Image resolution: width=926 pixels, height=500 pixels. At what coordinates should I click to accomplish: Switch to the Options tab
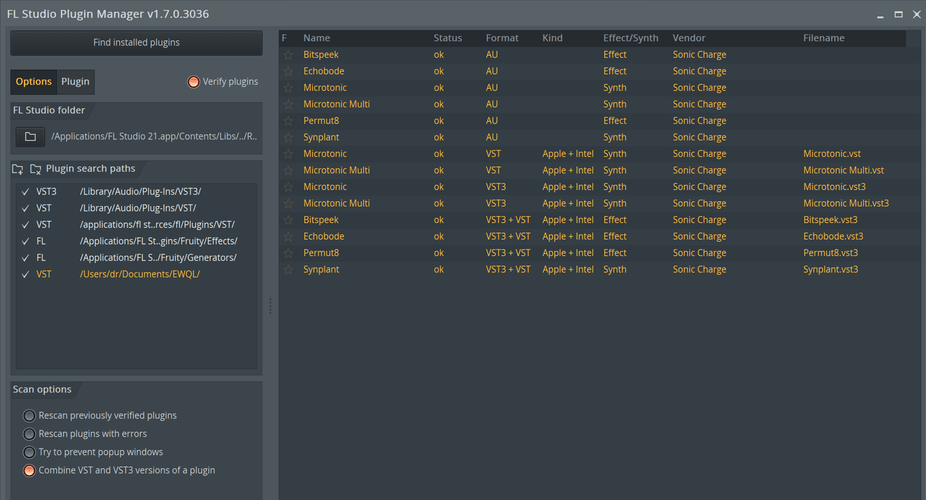(x=34, y=81)
